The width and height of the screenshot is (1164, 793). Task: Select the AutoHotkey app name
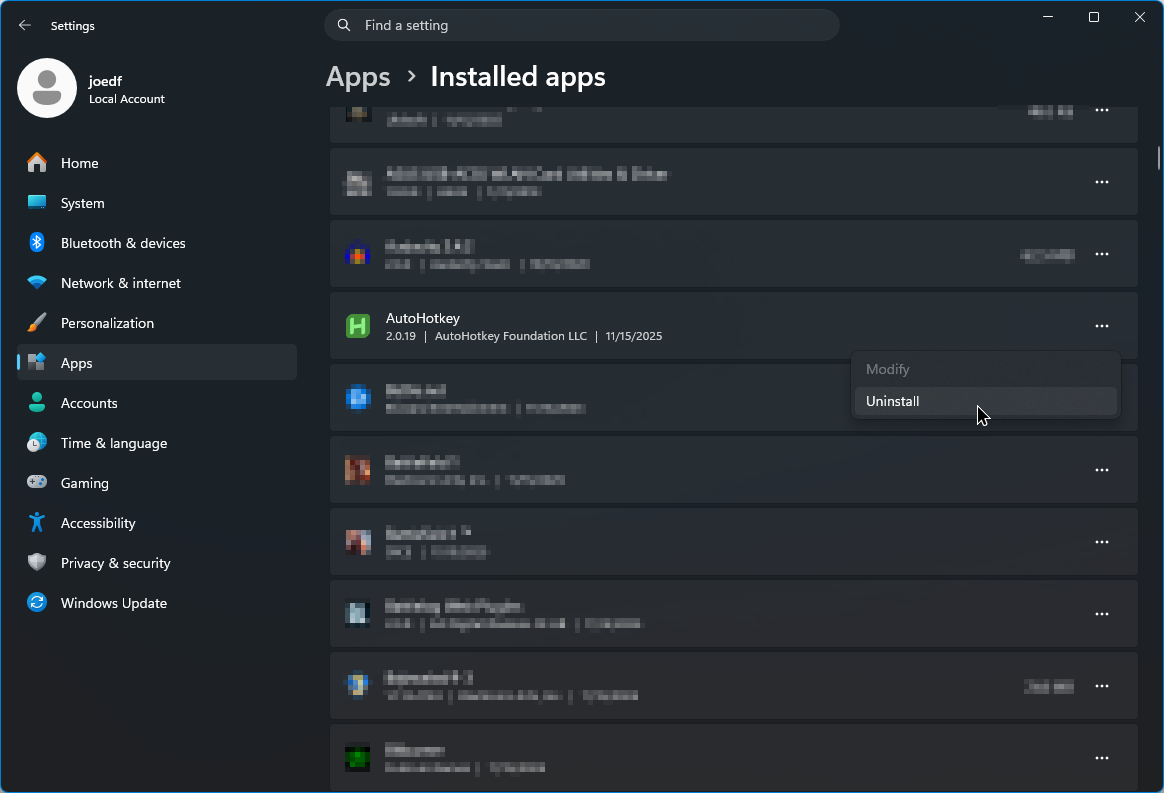click(x=422, y=318)
